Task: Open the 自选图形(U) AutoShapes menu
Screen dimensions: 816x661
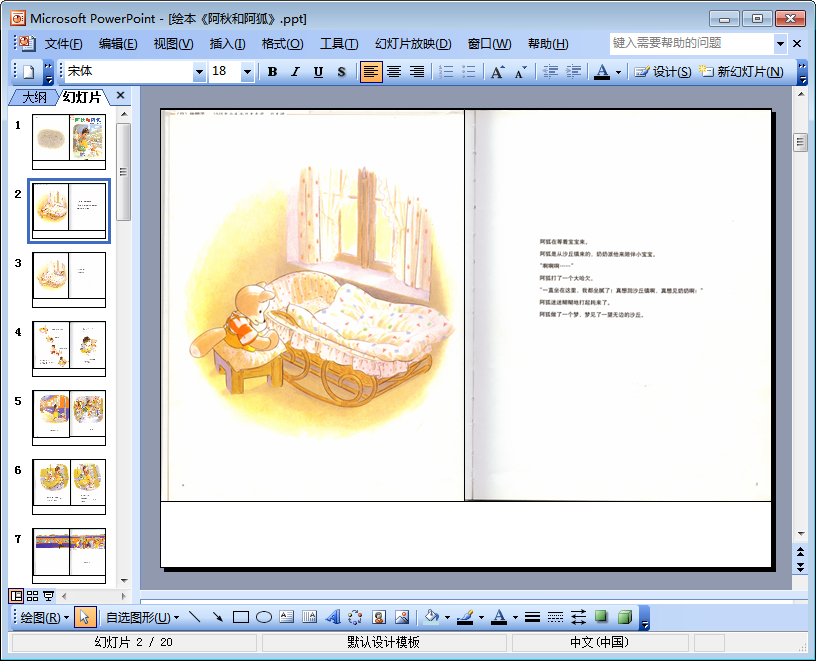Action: pos(143,618)
